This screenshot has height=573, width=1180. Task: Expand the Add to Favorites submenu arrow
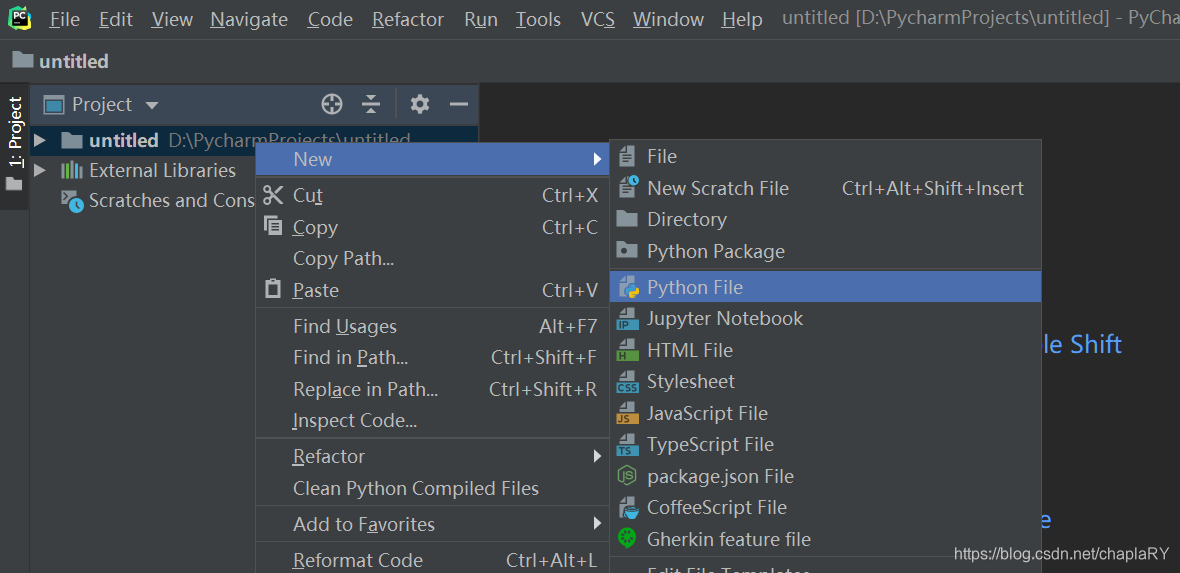(x=597, y=523)
